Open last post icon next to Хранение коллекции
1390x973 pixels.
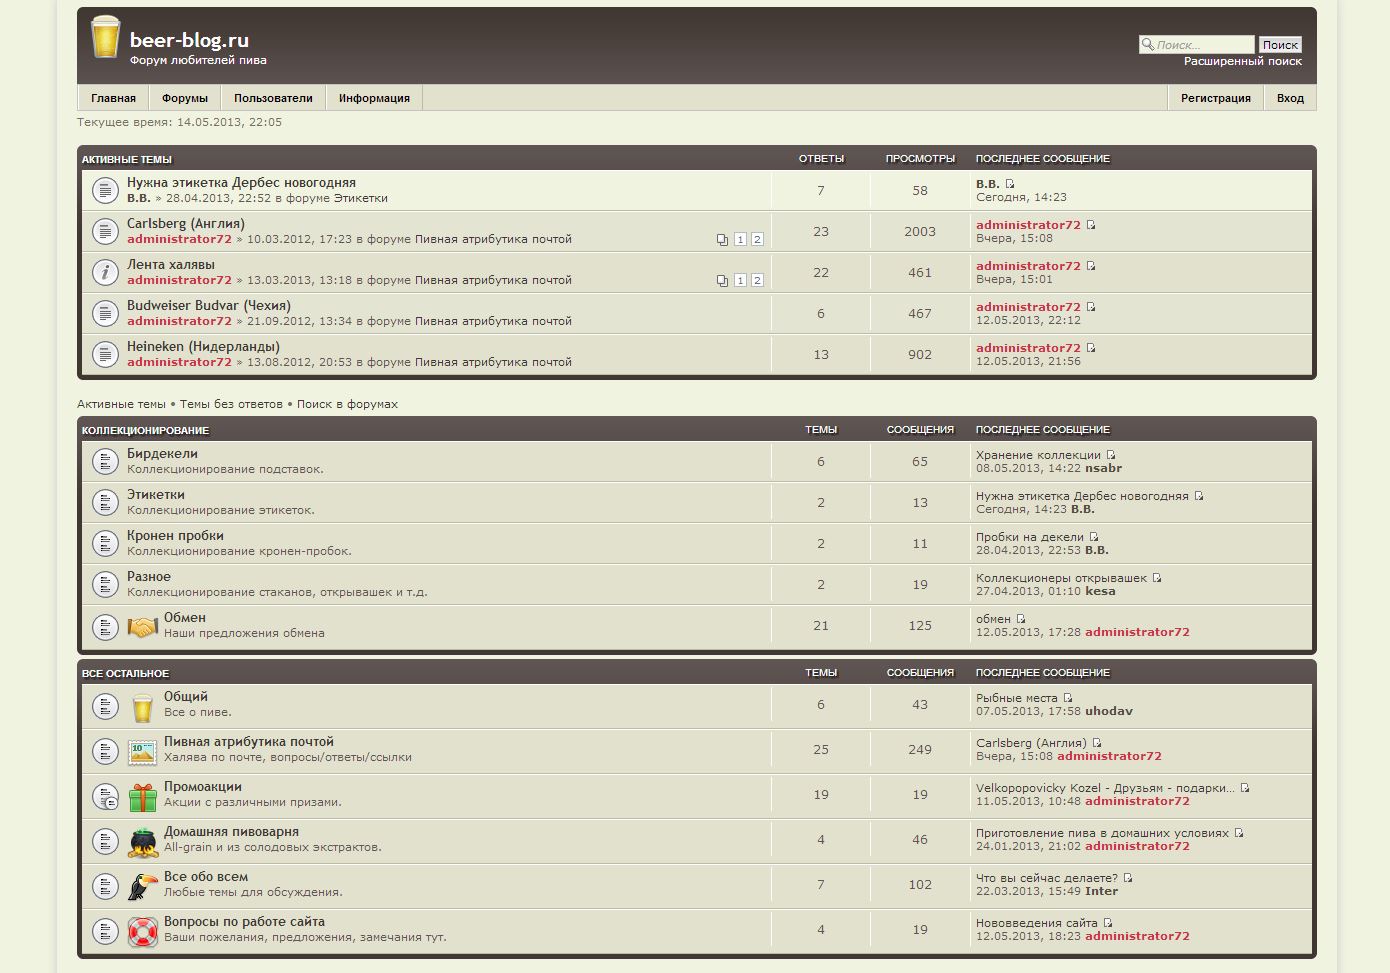[1111, 455]
